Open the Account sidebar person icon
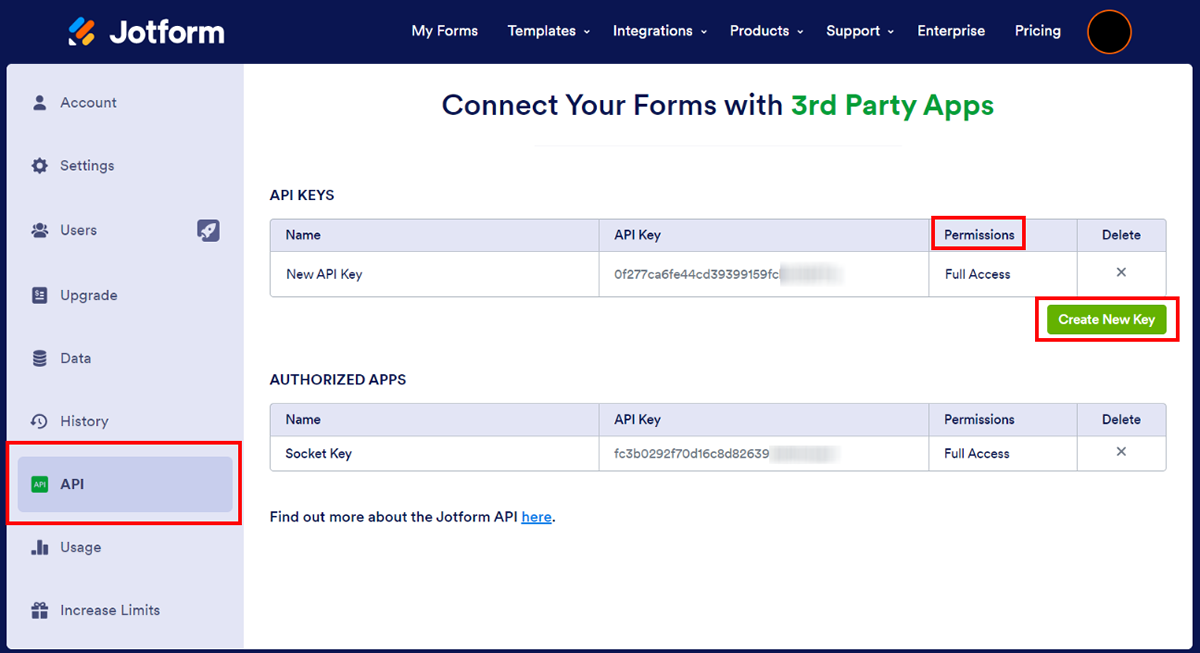The height and width of the screenshot is (653, 1200). click(x=40, y=103)
